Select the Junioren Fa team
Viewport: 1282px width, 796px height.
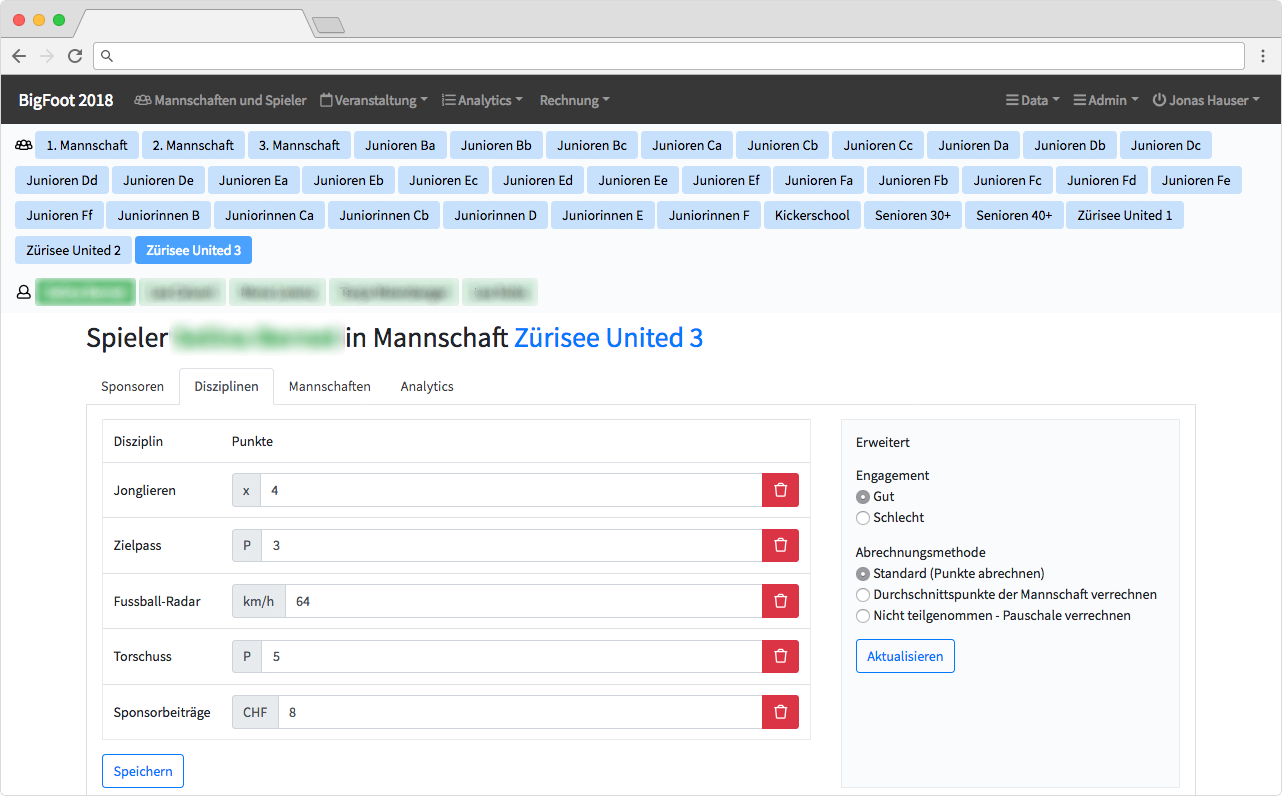click(819, 180)
